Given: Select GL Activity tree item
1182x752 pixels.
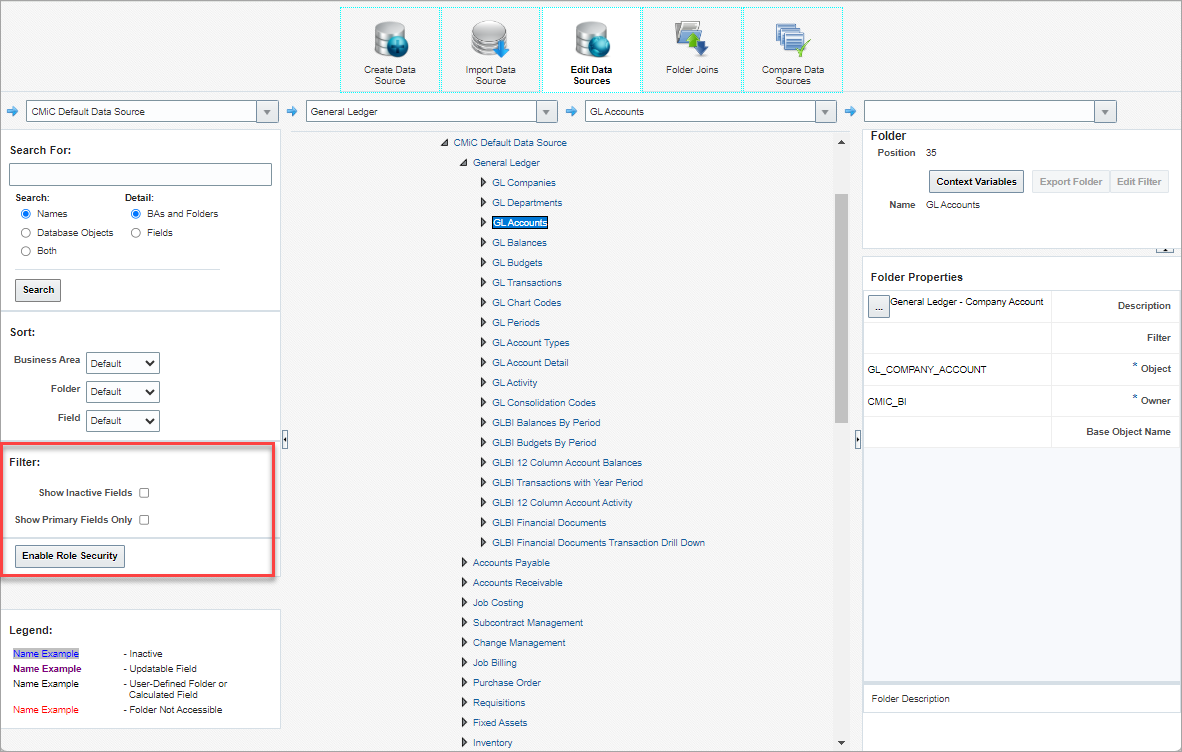Looking at the screenshot, I should click(x=515, y=383).
